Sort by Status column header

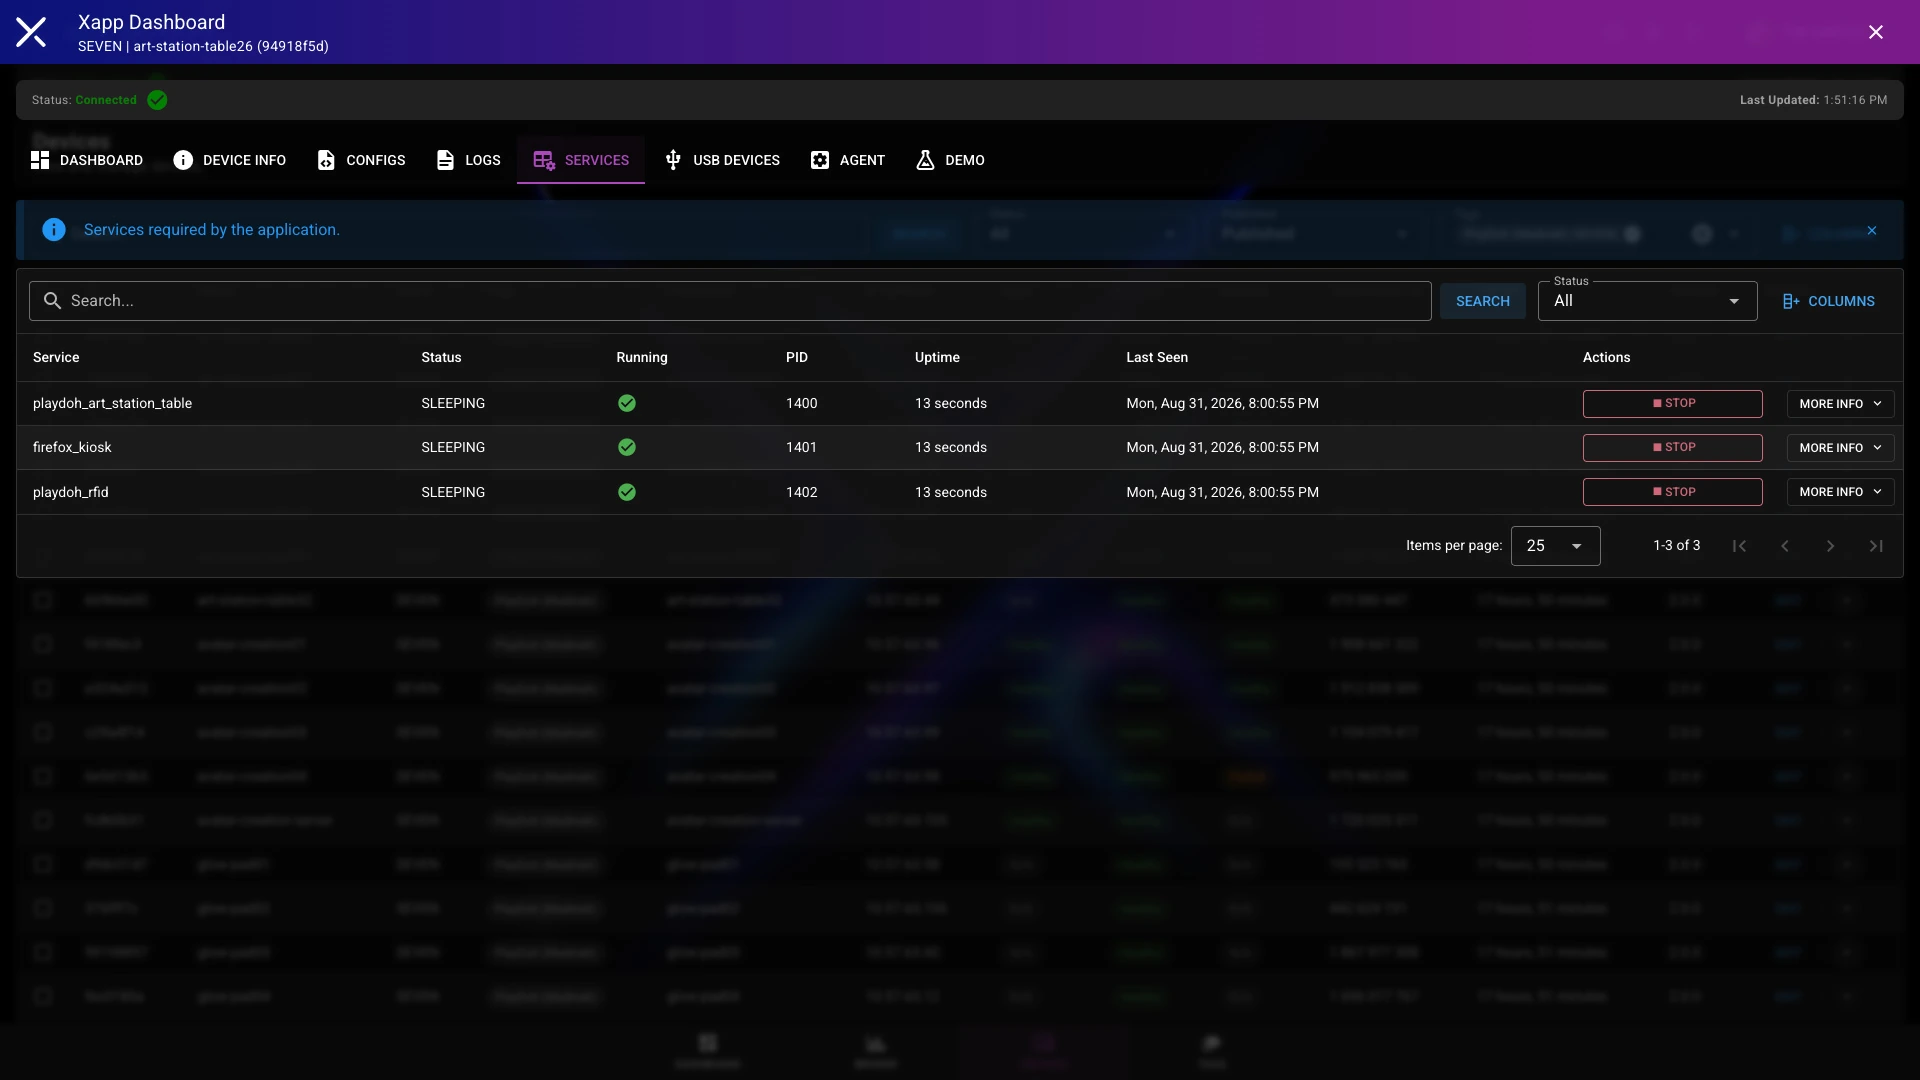[x=441, y=357]
